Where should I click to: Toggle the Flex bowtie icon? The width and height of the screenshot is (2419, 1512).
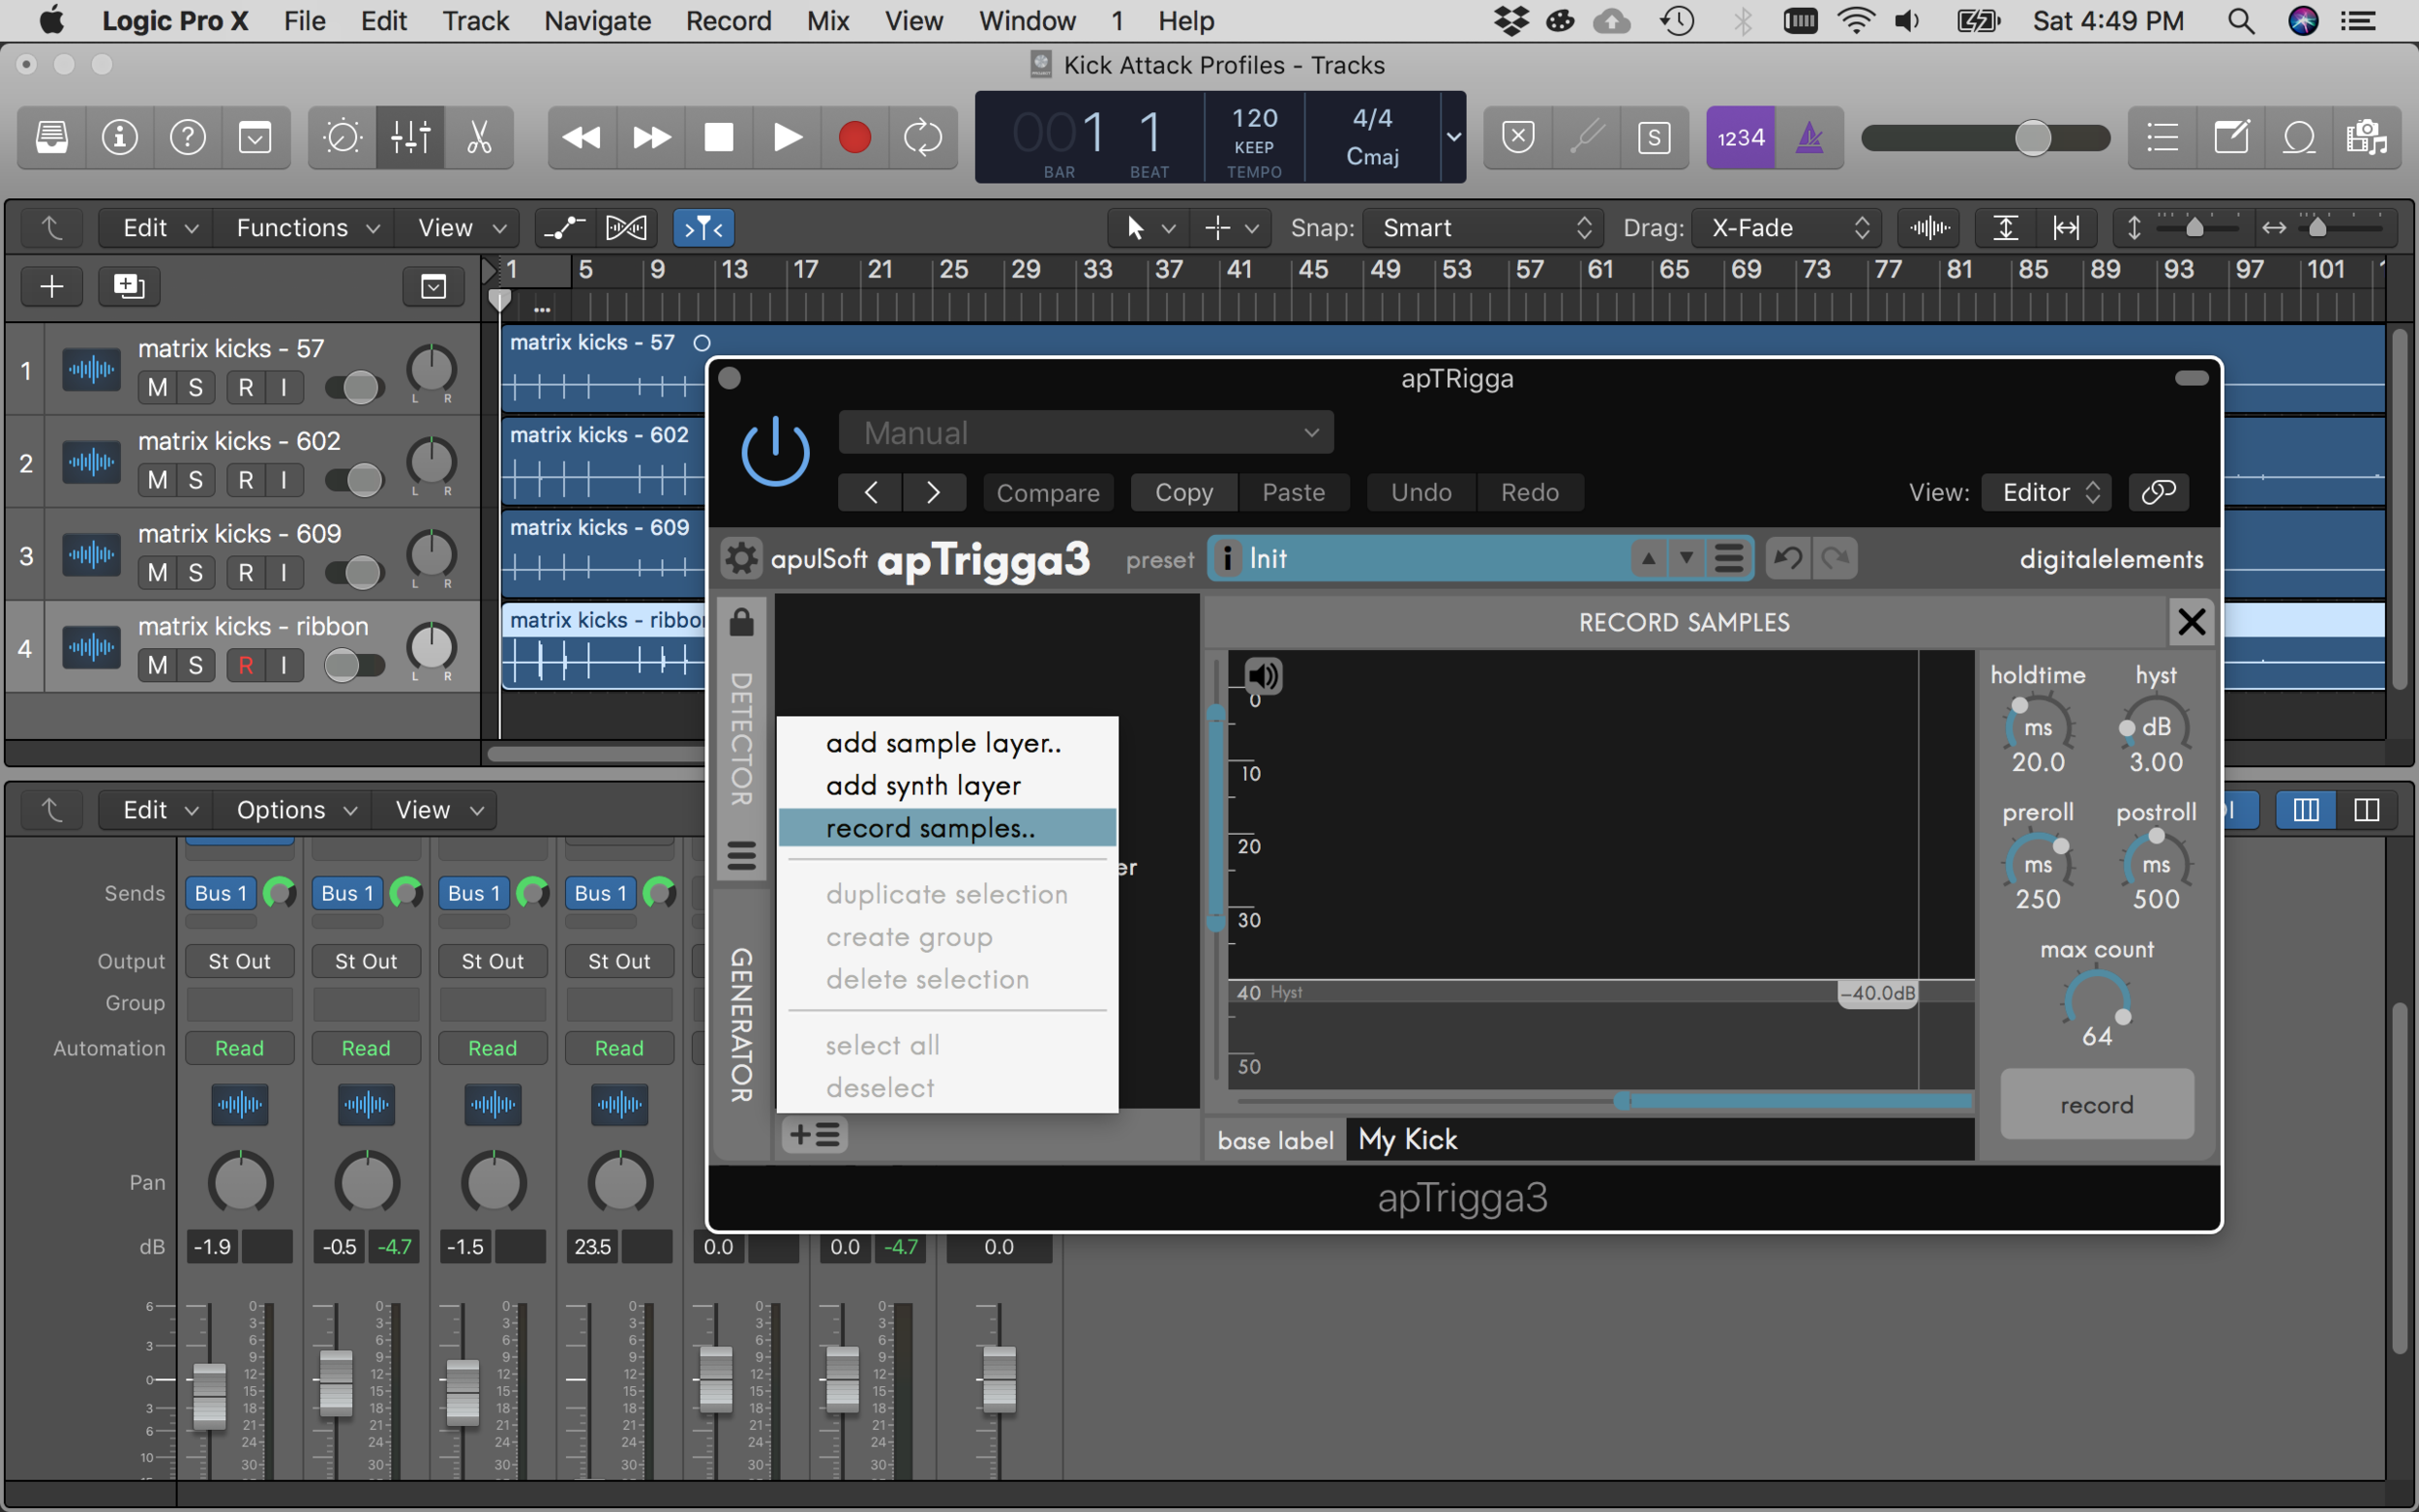pyautogui.click(x=627, y=228)
